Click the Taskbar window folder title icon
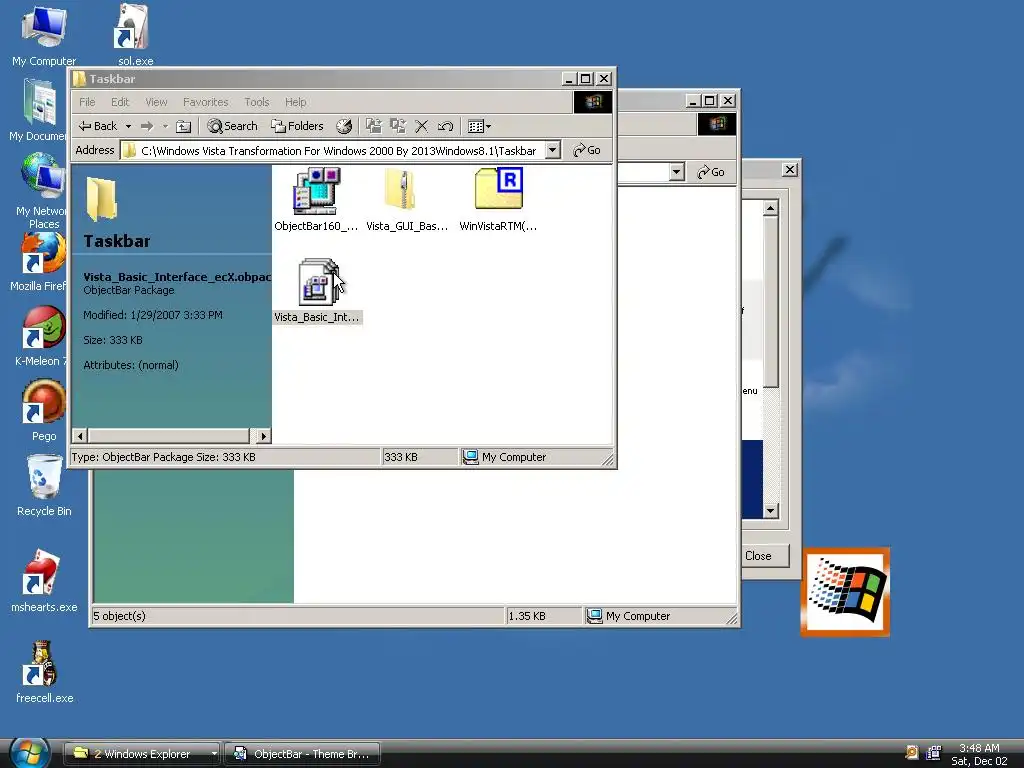 click(x=80, y=79)
